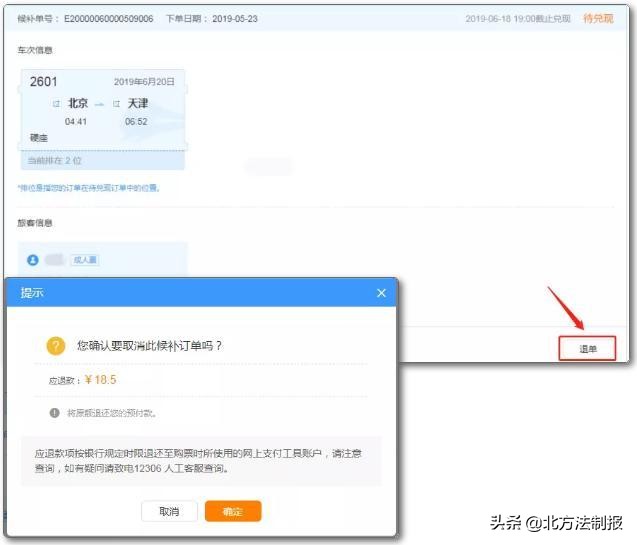
Task: Click the blue queue position note text
Action: [89, 188]
